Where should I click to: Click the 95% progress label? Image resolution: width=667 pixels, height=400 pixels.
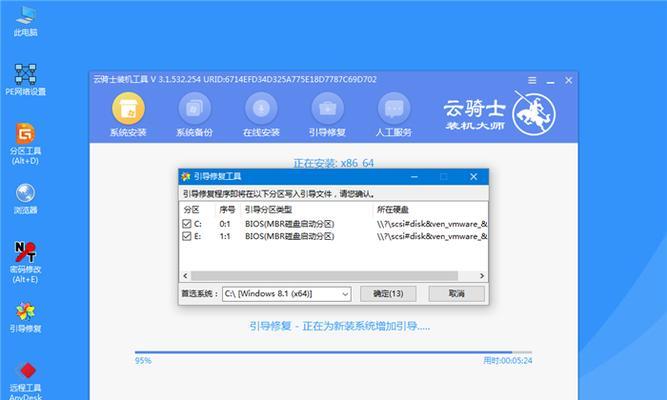pos(143,361)
